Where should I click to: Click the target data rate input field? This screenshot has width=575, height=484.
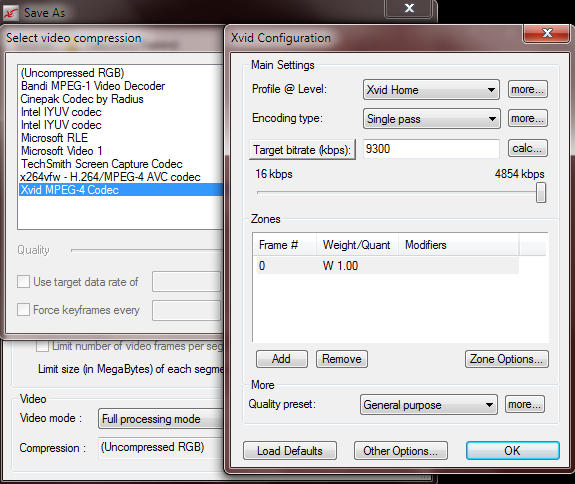coord(186,282)
